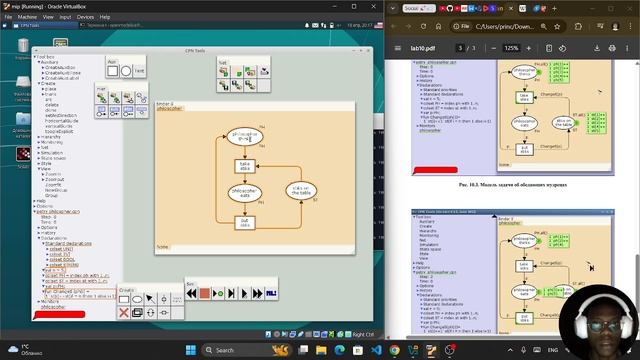Click zoom in plus in PDF viewer

(x=529, y=48)
